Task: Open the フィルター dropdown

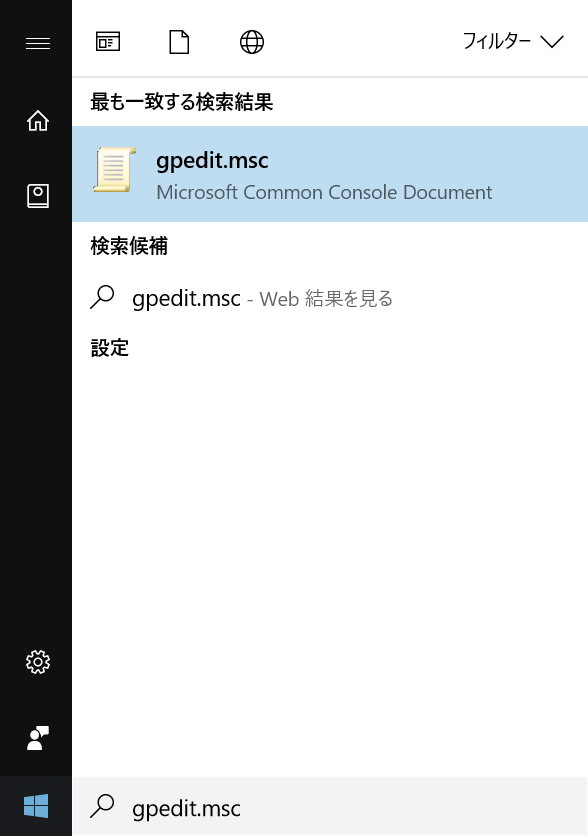Action: pyautogui.click(x=513, y=41)
